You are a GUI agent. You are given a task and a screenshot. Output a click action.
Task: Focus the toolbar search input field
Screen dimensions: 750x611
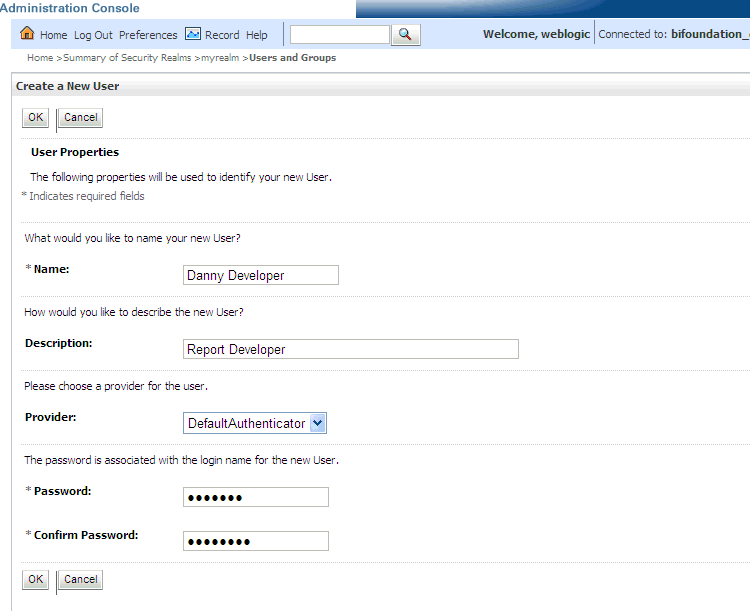[340, 35]
